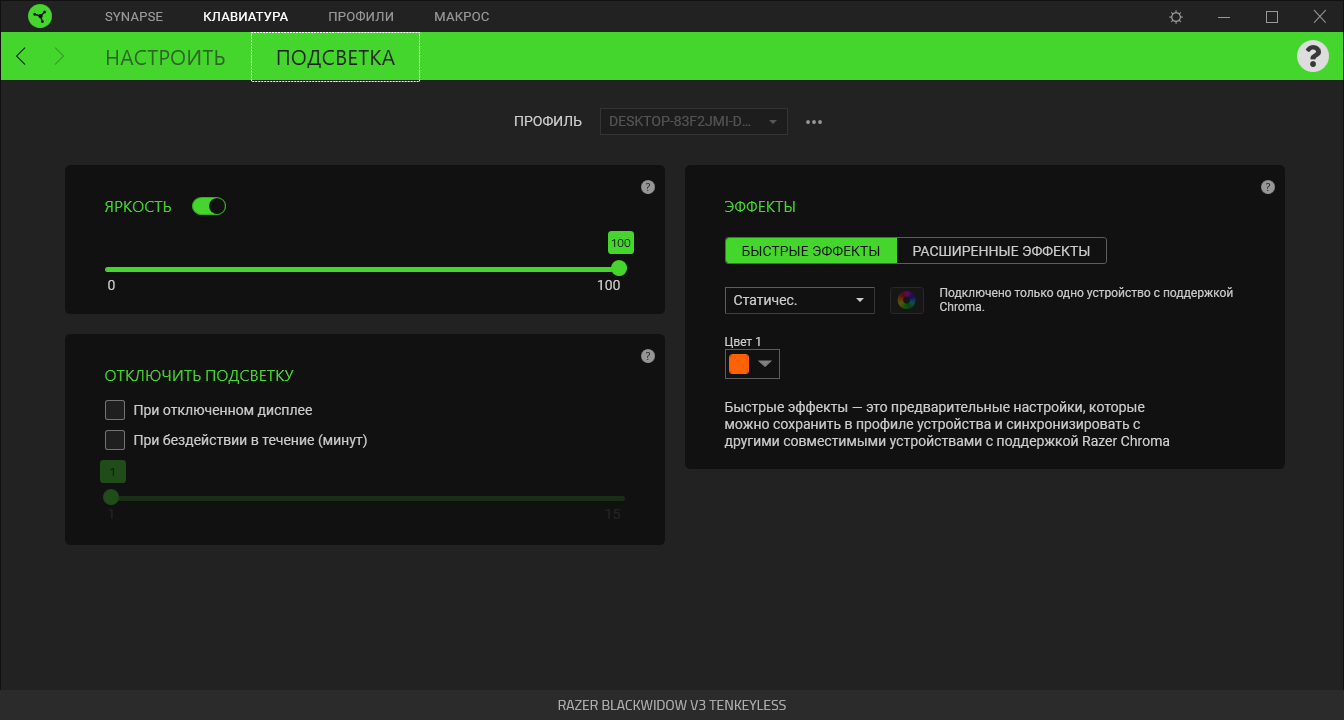Click the brightness value tooltip 100
1344x720 pixels.
pos(621,243)
